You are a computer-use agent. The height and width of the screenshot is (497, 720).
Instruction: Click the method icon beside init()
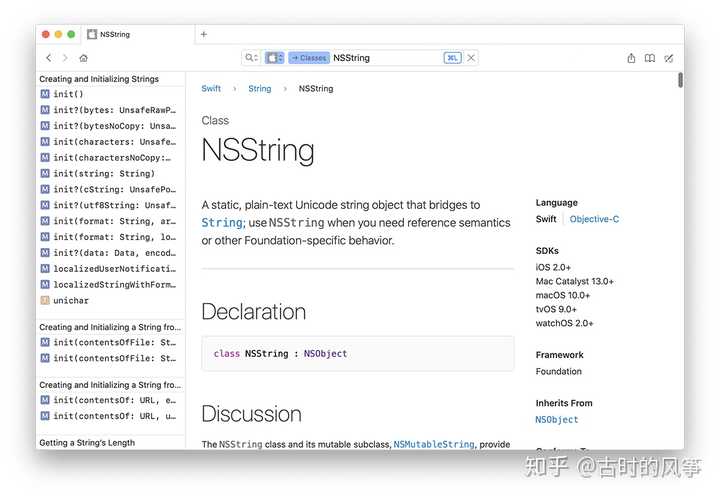point(45,94)
